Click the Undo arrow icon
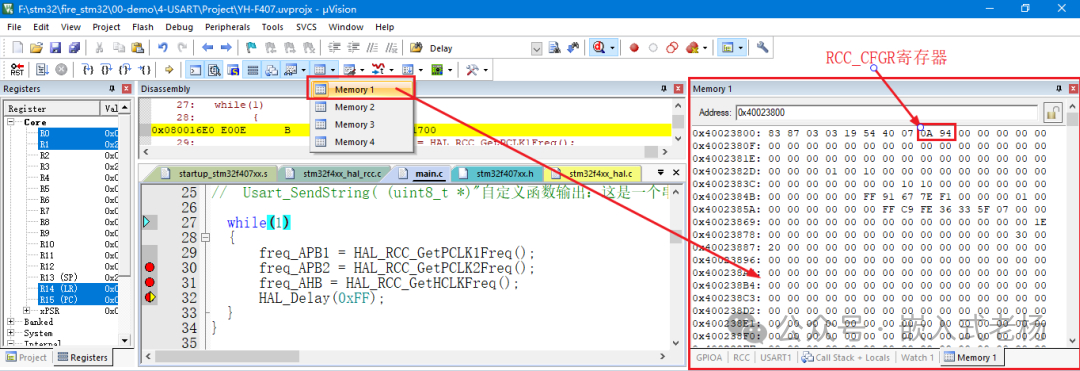This screenshot has width=1080, height=371. tap(163, 47)
